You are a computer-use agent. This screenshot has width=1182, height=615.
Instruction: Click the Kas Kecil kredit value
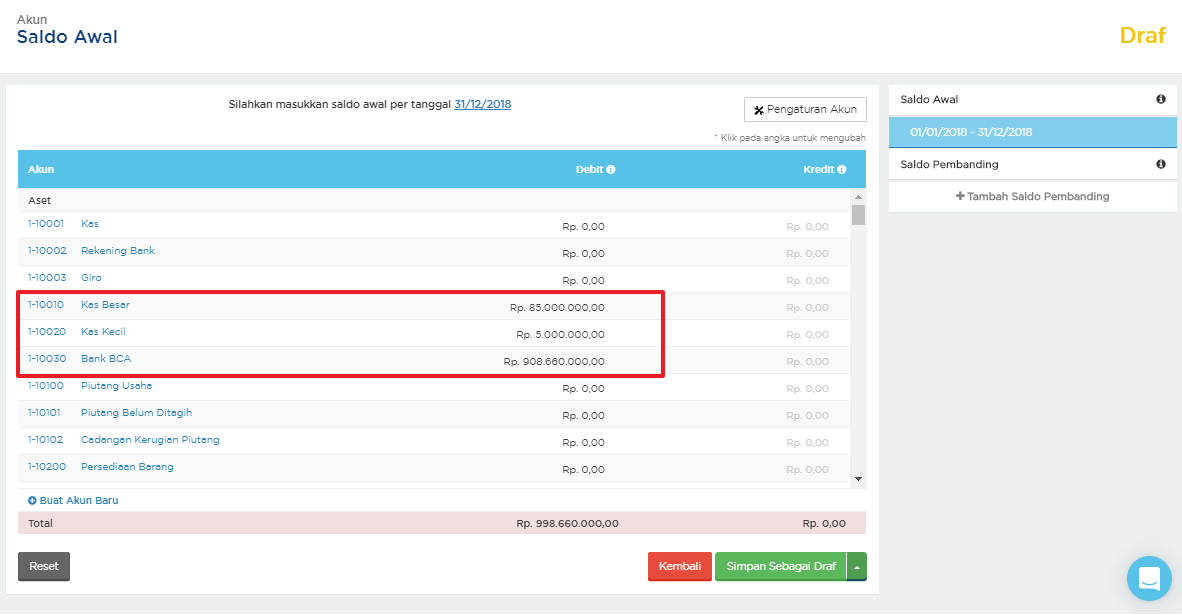pyautogui.click(x=807, y=335)
